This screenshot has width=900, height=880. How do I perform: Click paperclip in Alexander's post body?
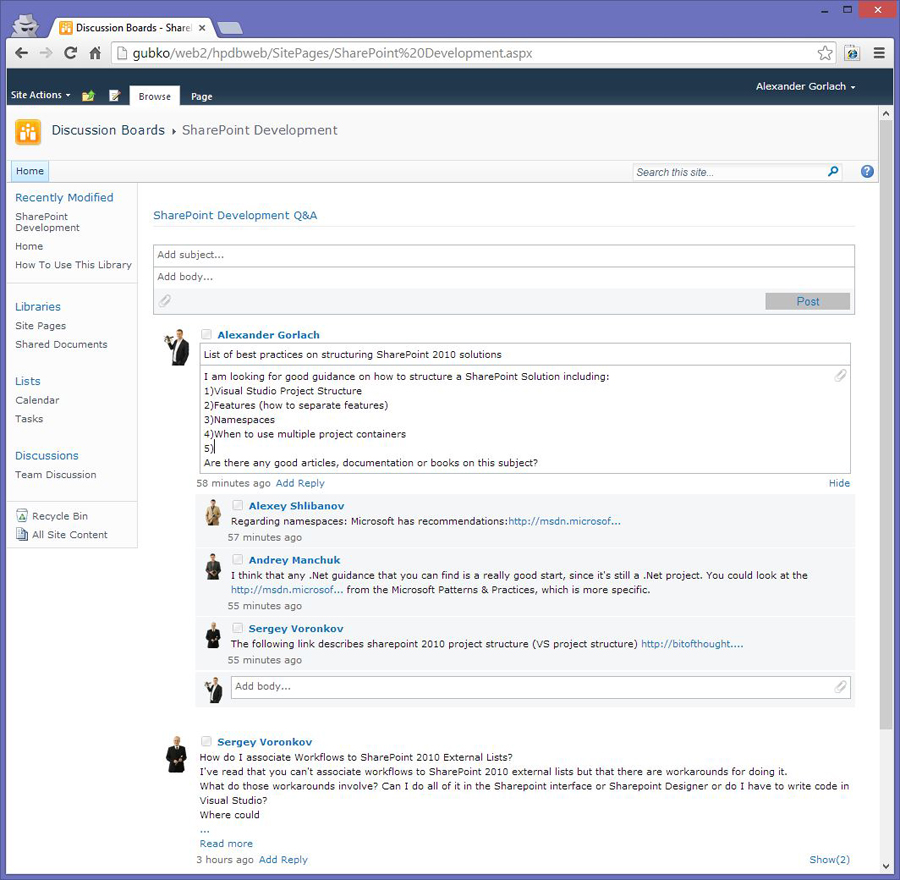pos(840,376)
